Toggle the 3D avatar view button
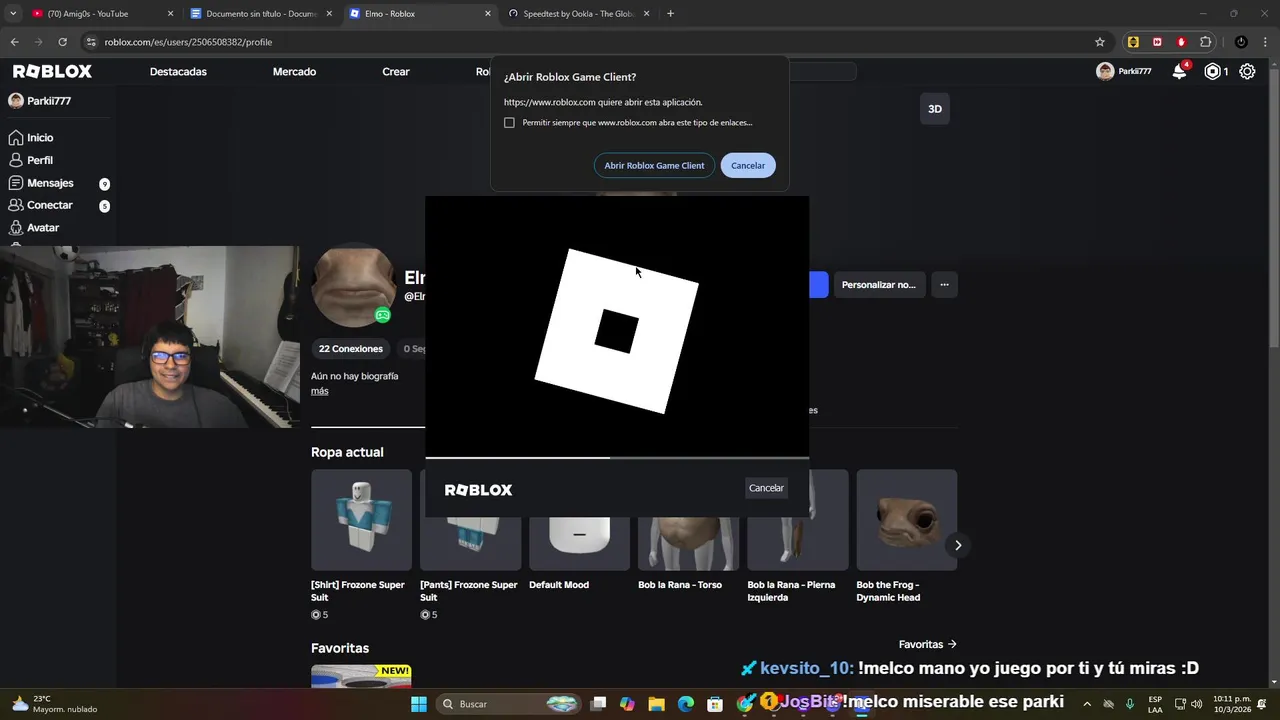Image resolution: width=1280 pixels, height=720 pixels. [x=935, y=109]
